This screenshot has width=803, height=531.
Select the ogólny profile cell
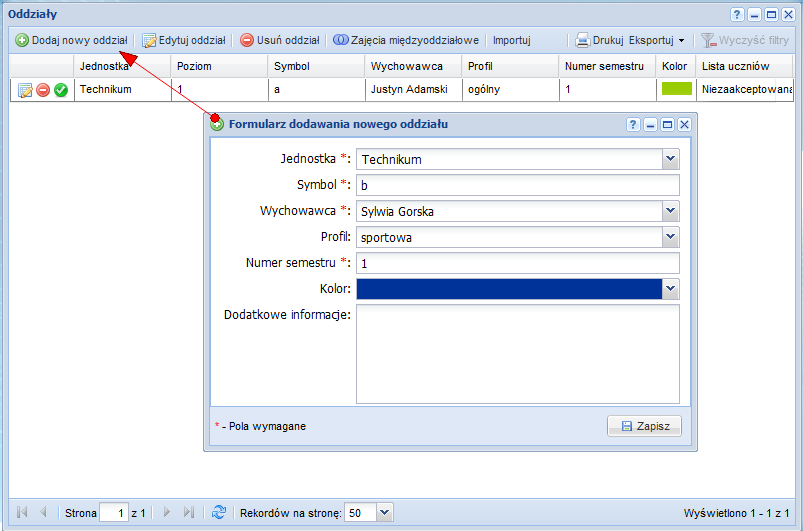click(x=510, y=90)
